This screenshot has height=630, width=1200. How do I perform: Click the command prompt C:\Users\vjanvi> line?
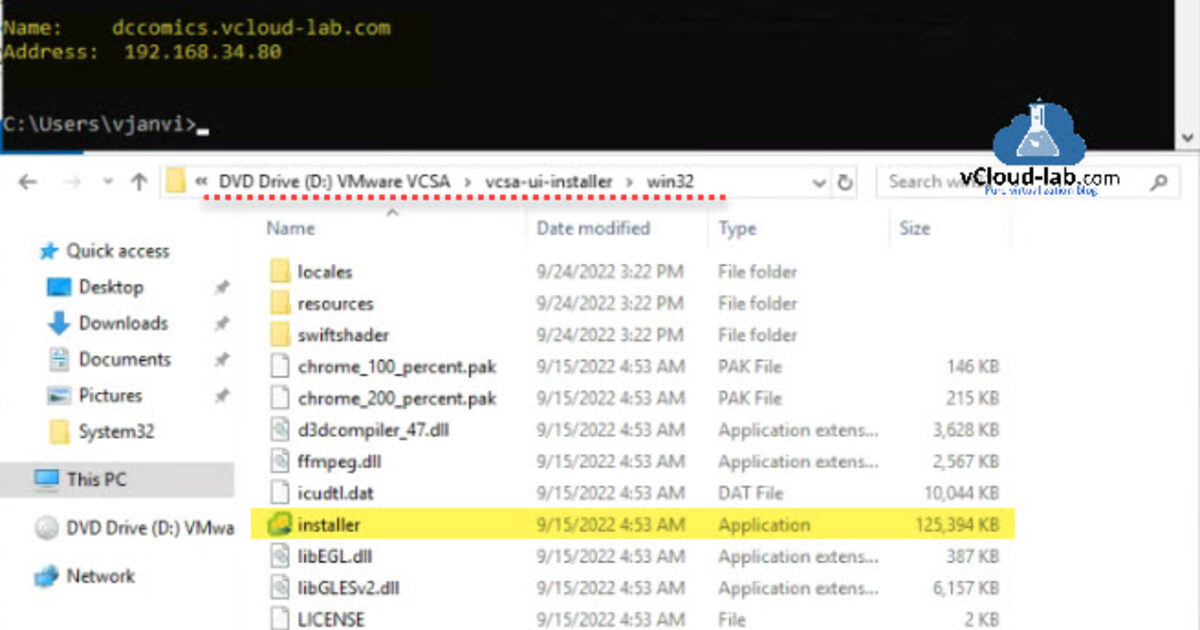point(105,125)
